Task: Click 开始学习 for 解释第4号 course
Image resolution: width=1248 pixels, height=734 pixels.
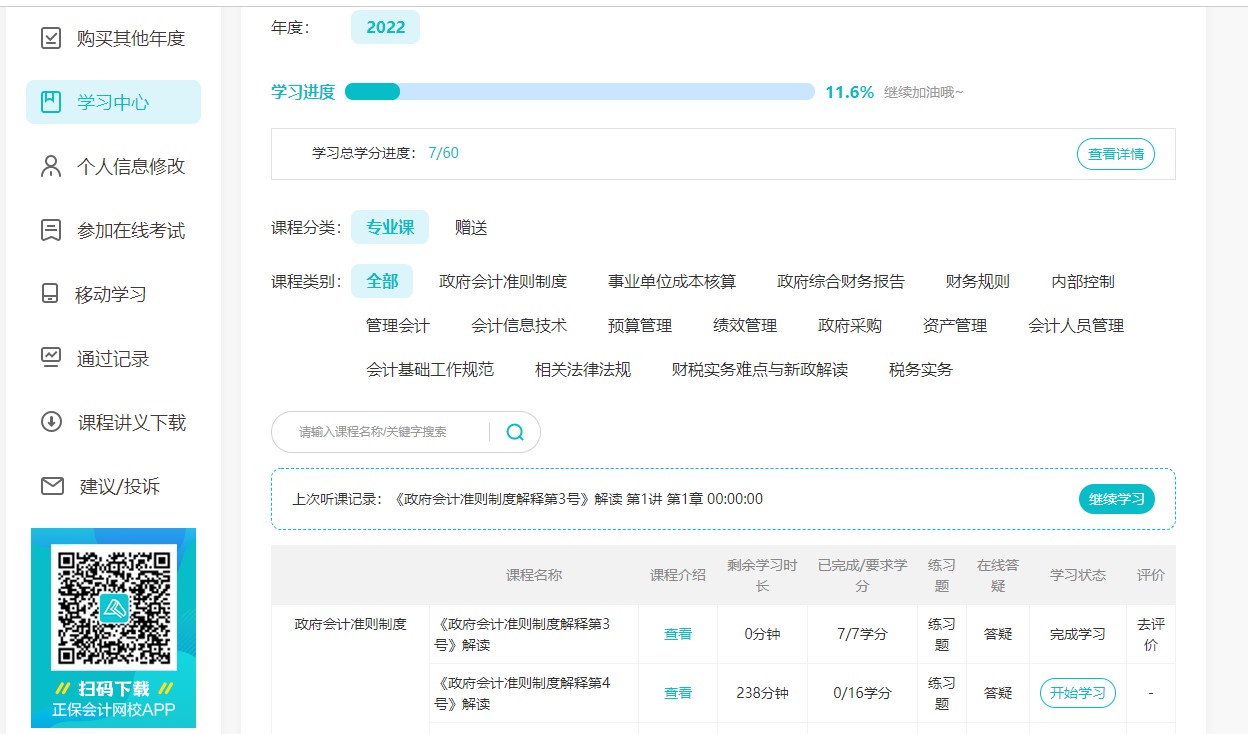Action: pyautogui.click(x=1076, y=692)
